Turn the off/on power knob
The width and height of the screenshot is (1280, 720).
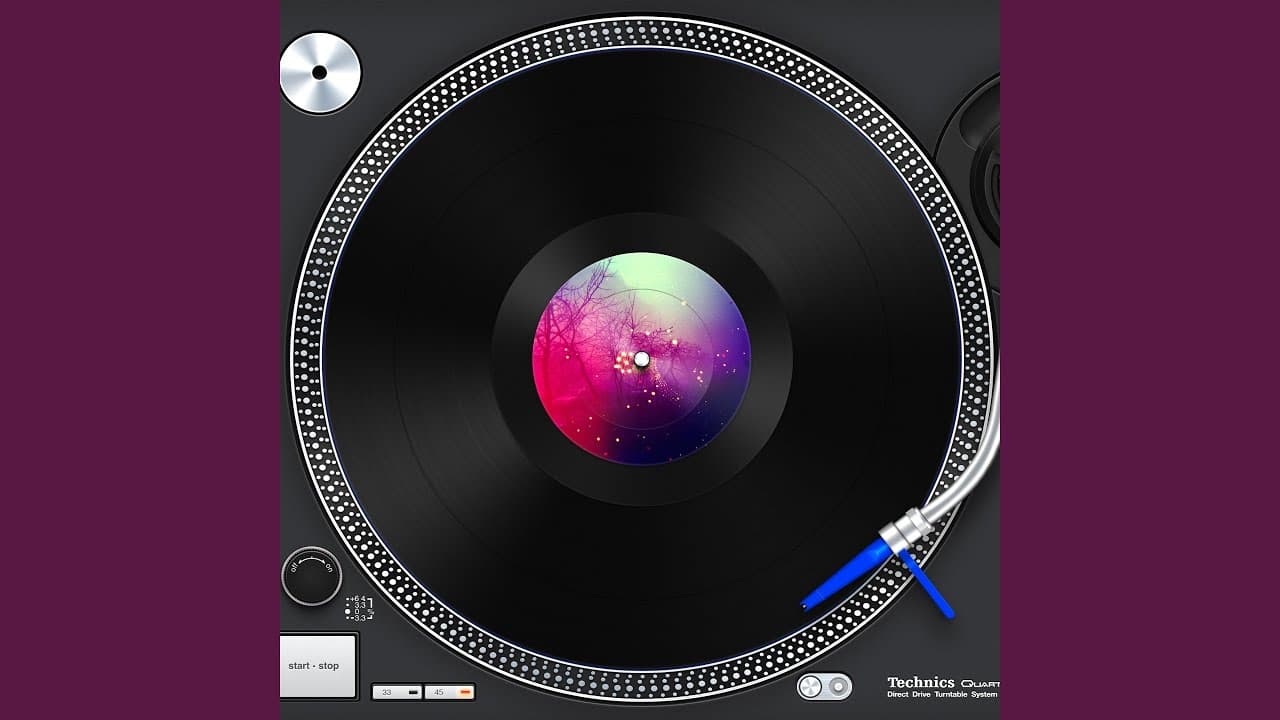[x=311, y=576]
